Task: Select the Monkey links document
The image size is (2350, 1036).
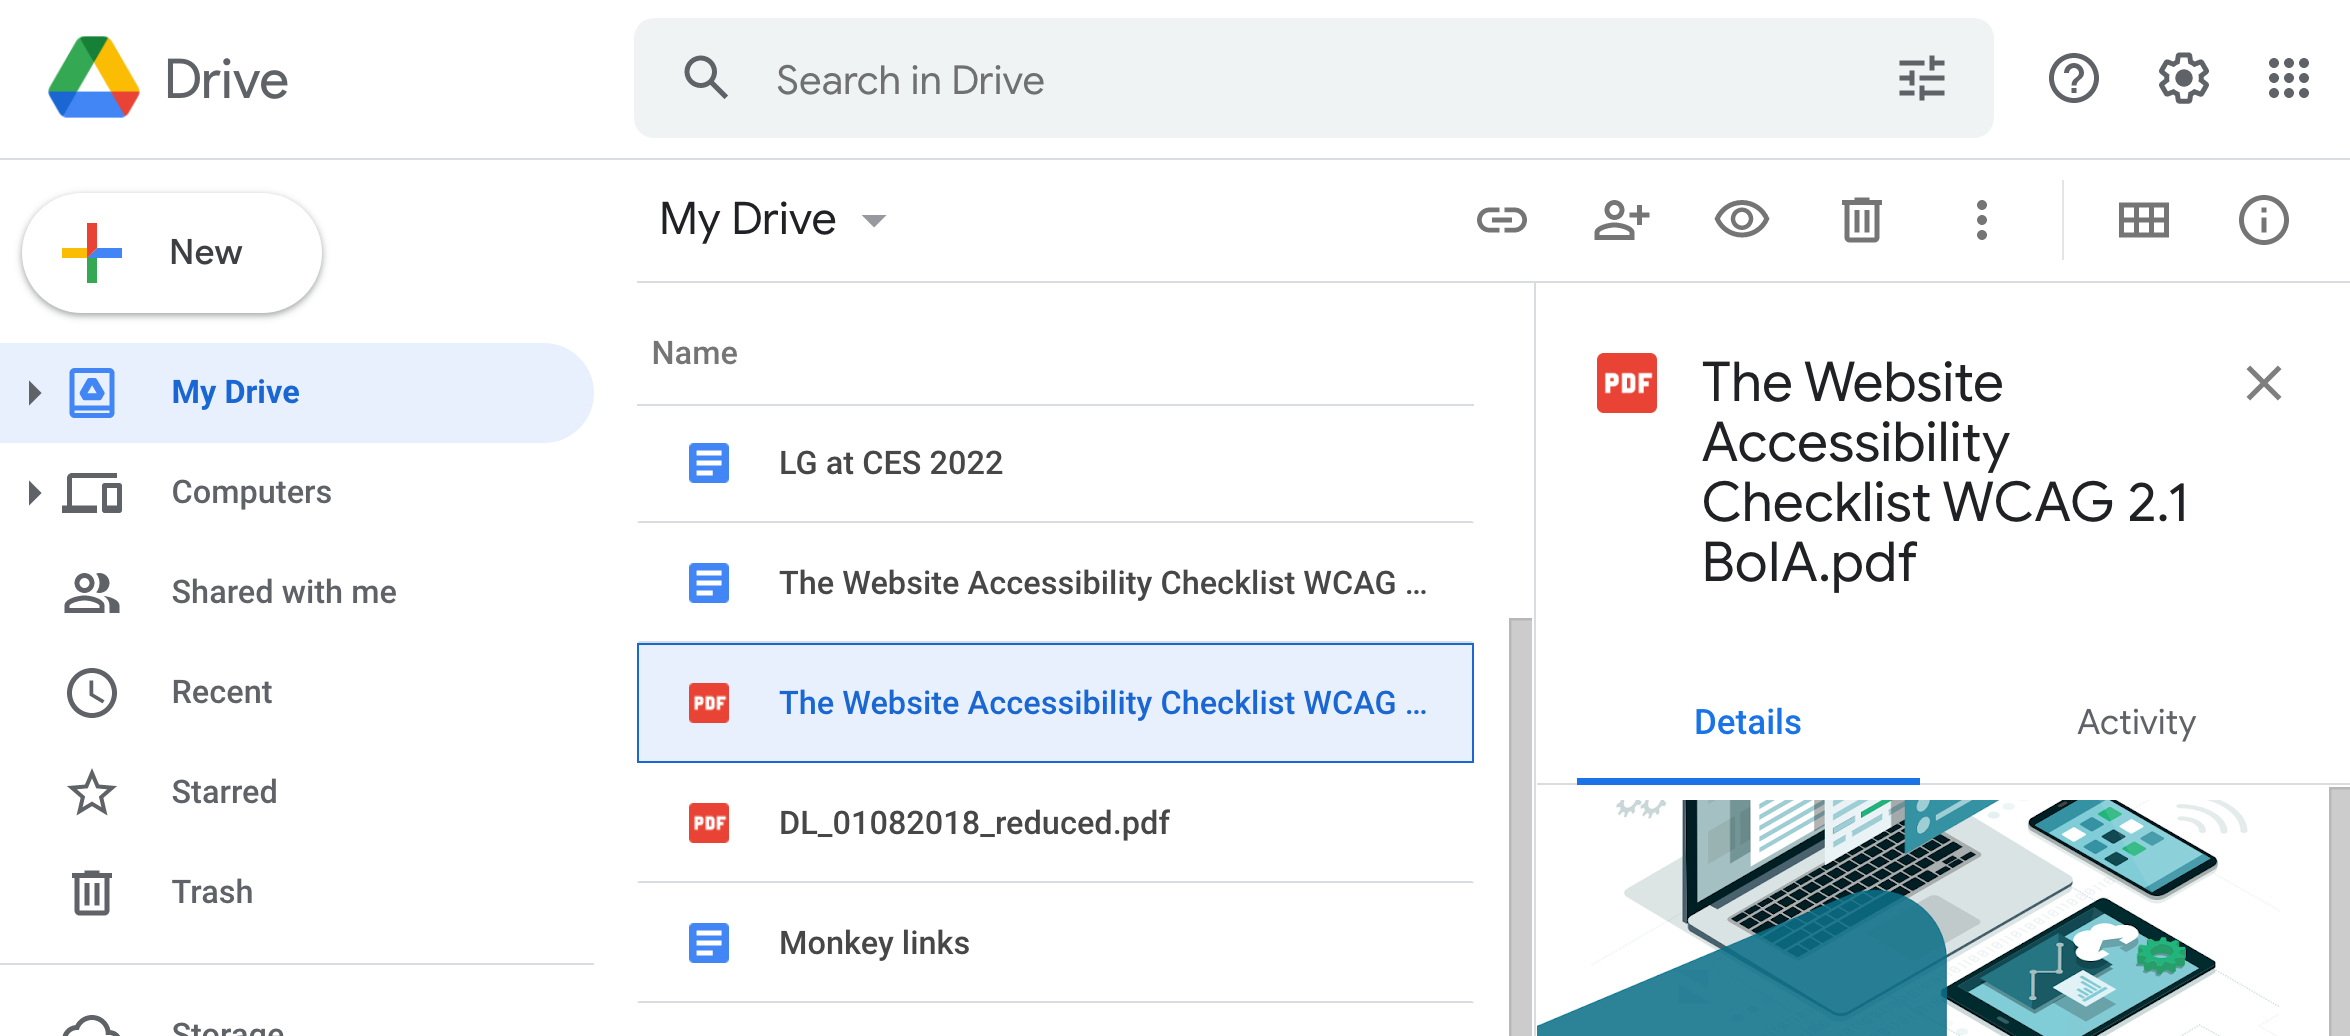Action: tap(1055, 943)
